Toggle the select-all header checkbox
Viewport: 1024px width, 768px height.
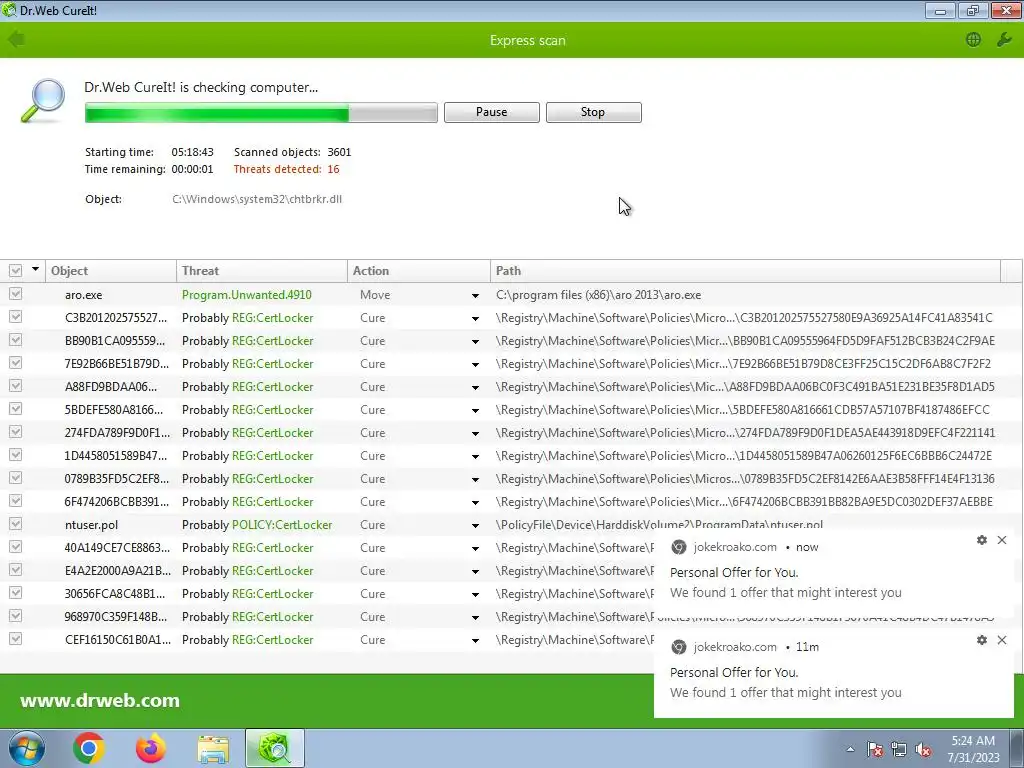point(16,270)
